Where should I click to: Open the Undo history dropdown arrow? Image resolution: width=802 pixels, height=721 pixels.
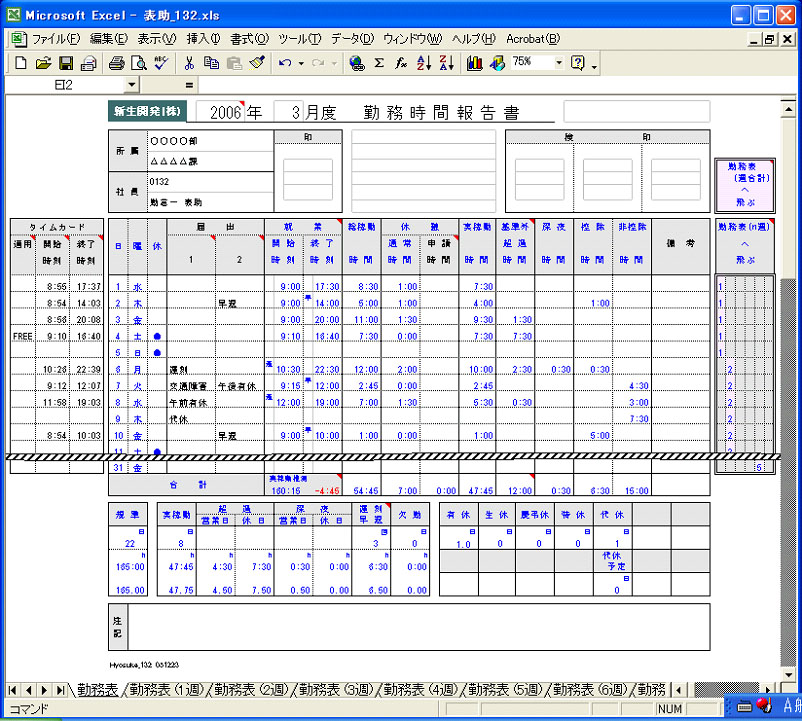coord(301,64)
